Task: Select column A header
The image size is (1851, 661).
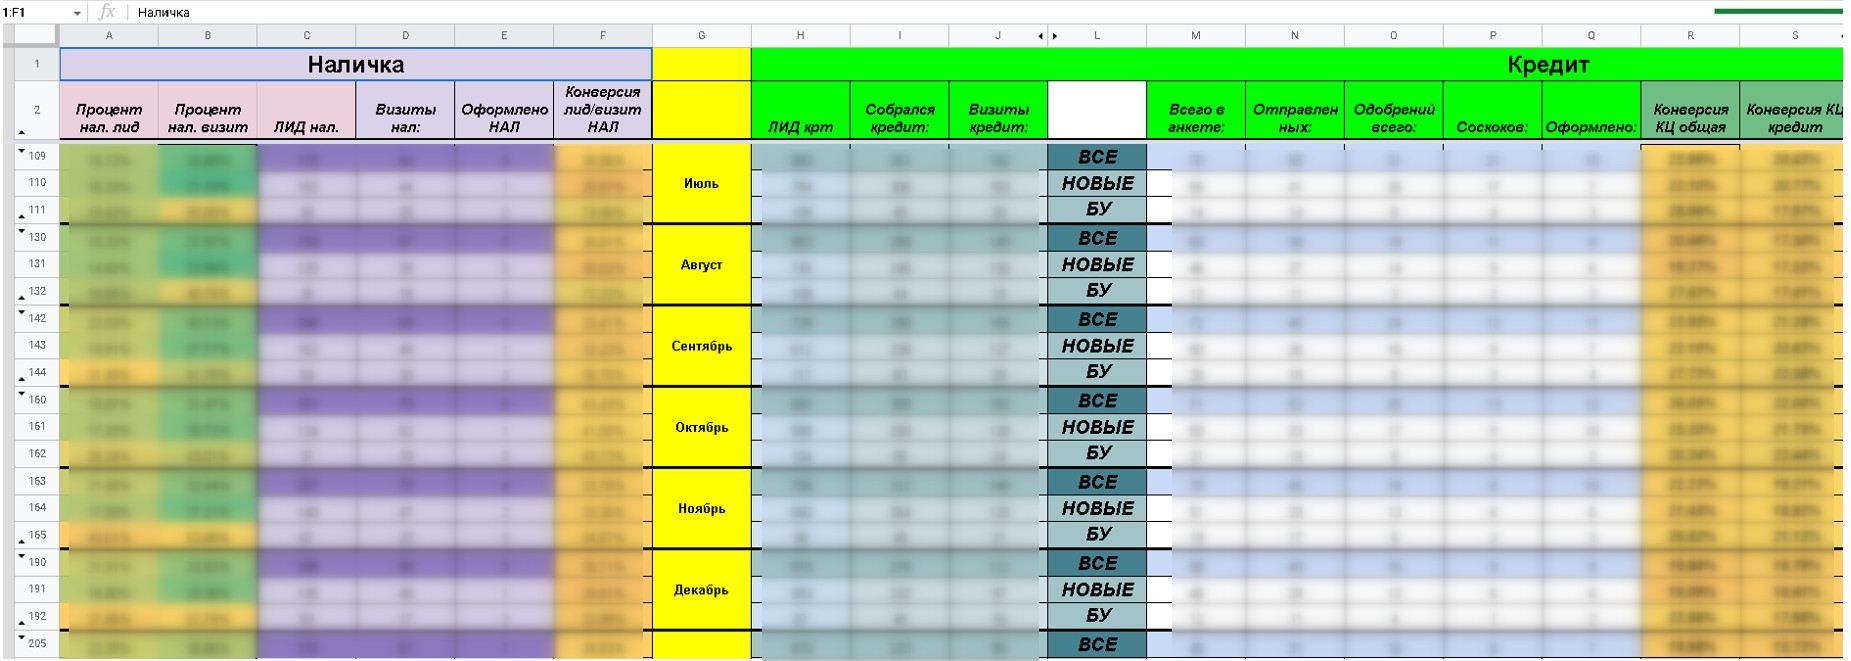Action: coord(109,36)
